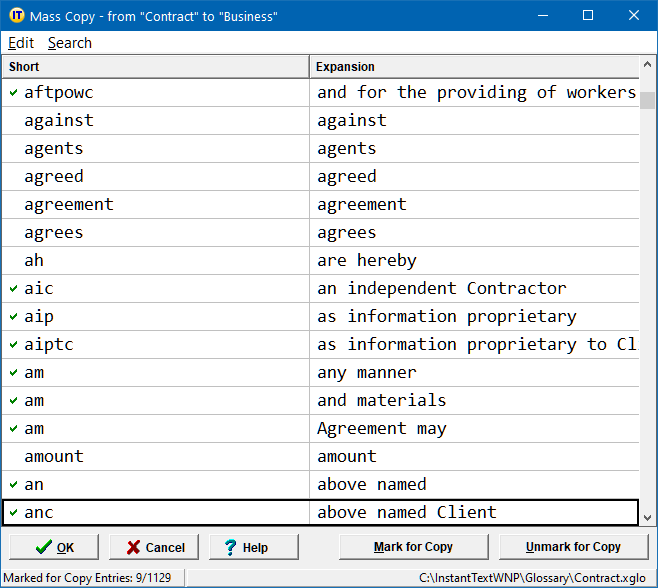Select the 'agreement' row in the list

69,204
